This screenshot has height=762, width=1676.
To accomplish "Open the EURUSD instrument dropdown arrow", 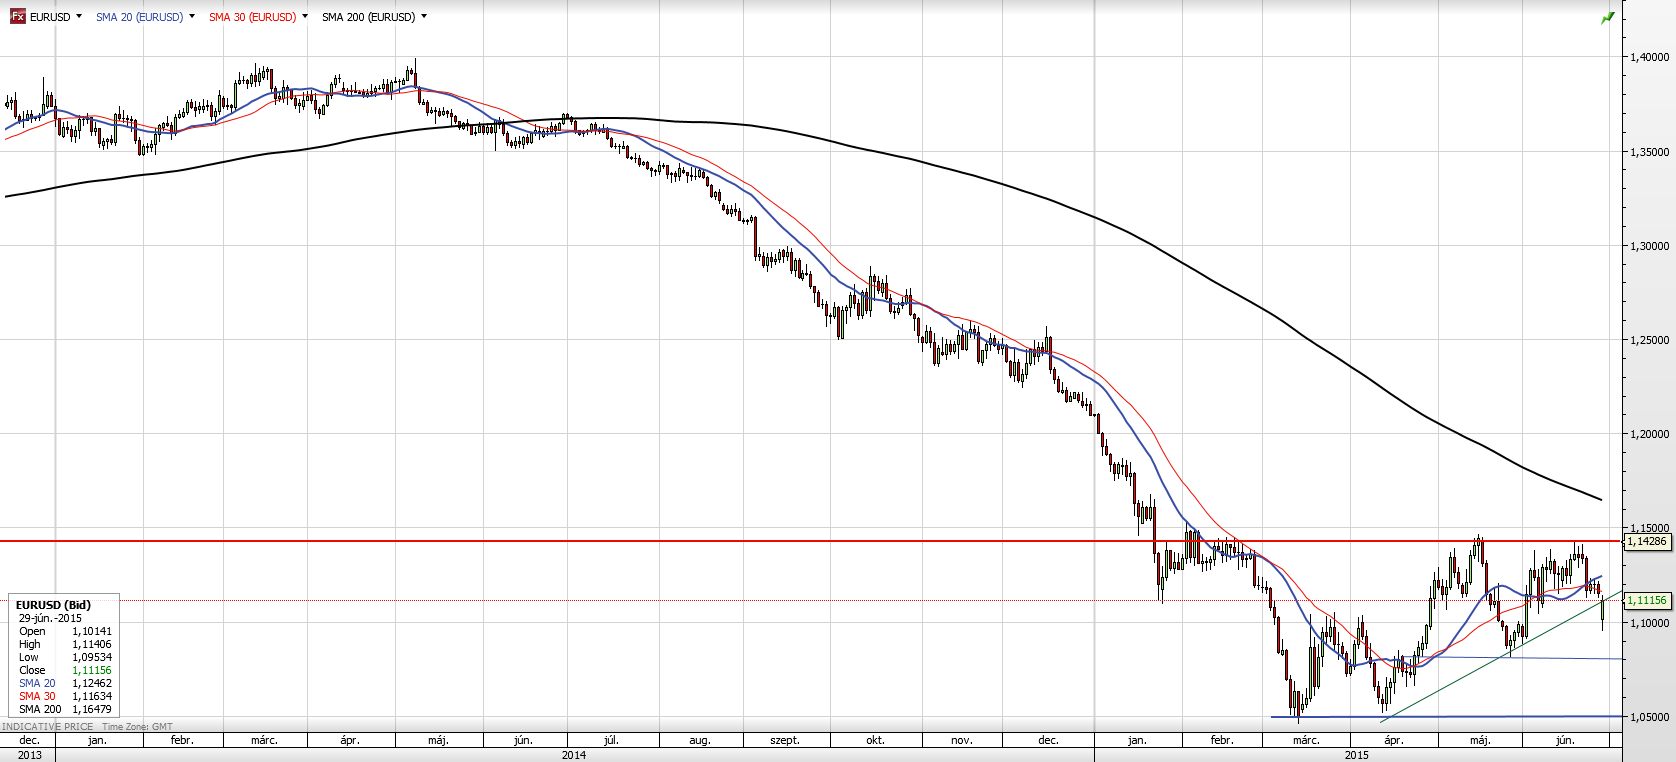I will click(79, 16).
